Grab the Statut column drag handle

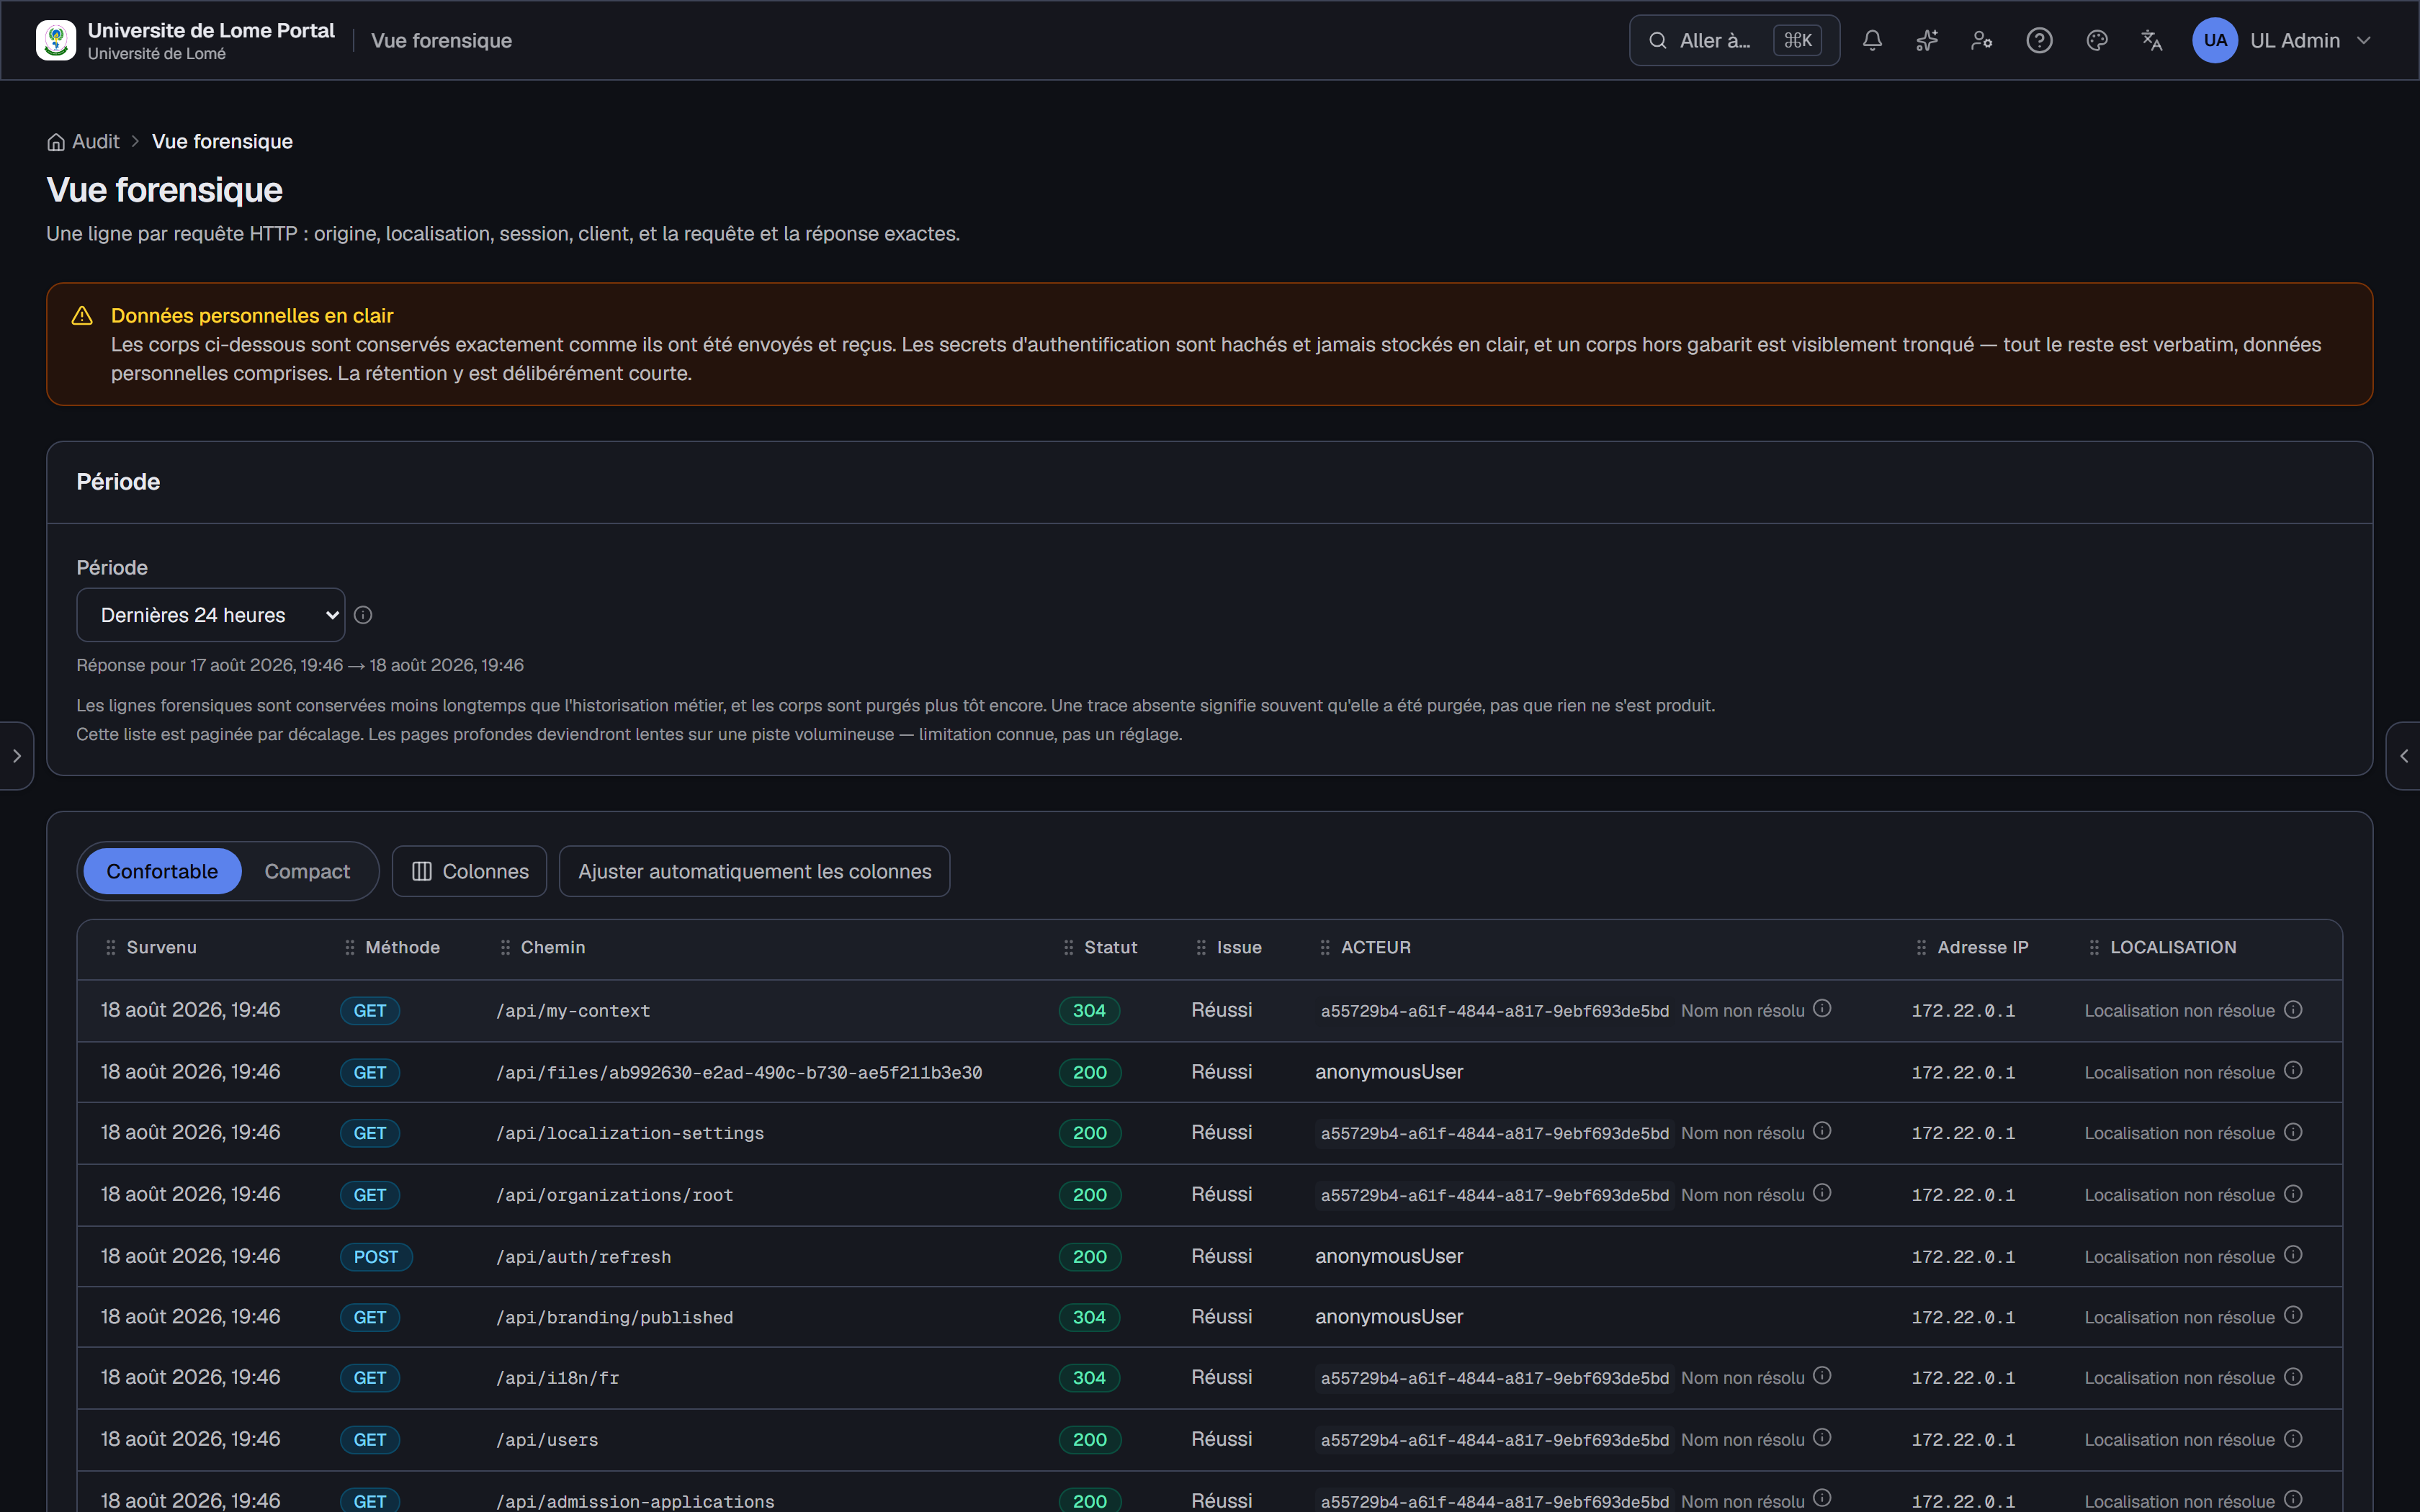click(1068, 947)
